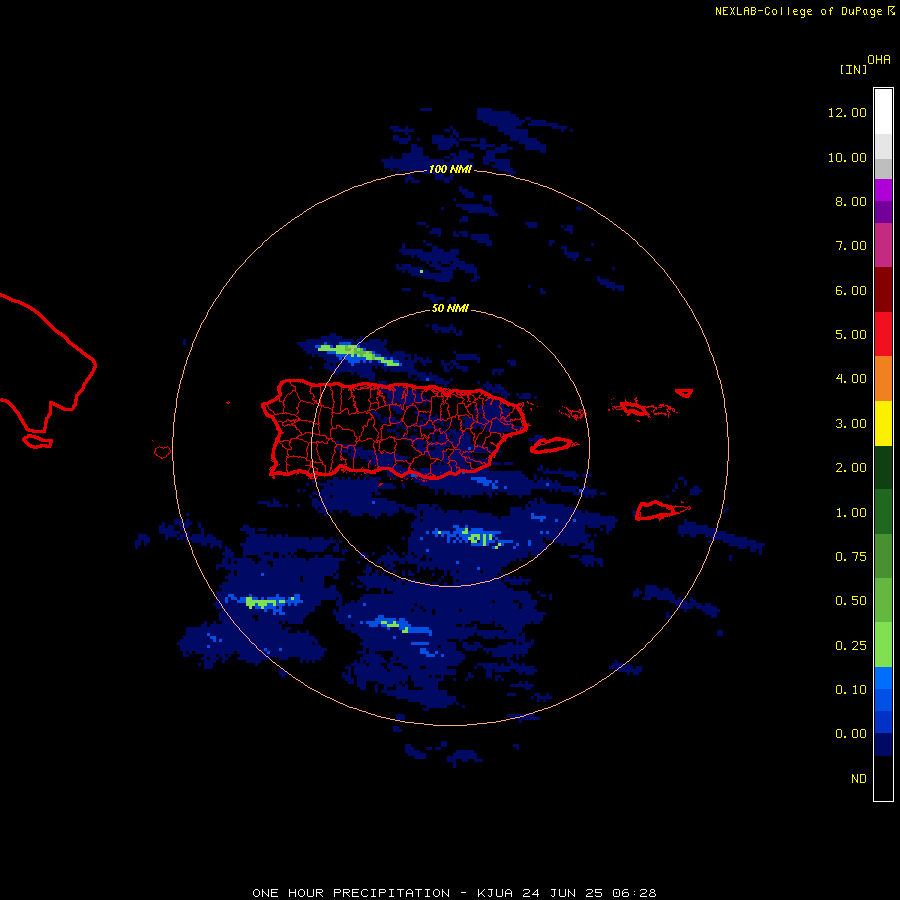This screenshot has width=900, height=900.
Task: Pick the dark red legend swatch
Action: 883,290
